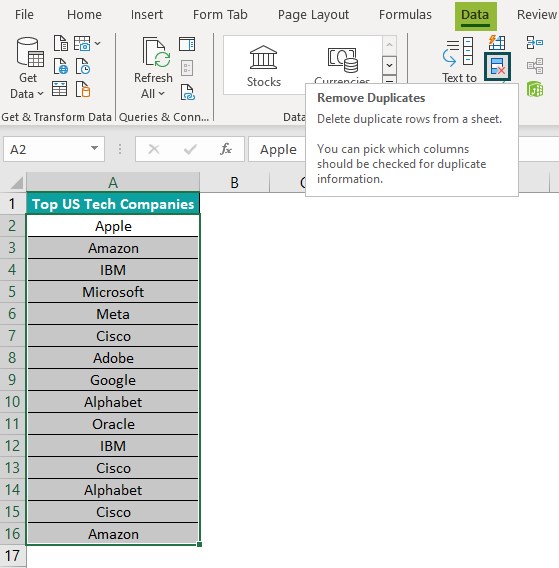The width and height of the screenshot is (559, 568).
Task: Click the From Picture icon
Action: tap(82, 43)
